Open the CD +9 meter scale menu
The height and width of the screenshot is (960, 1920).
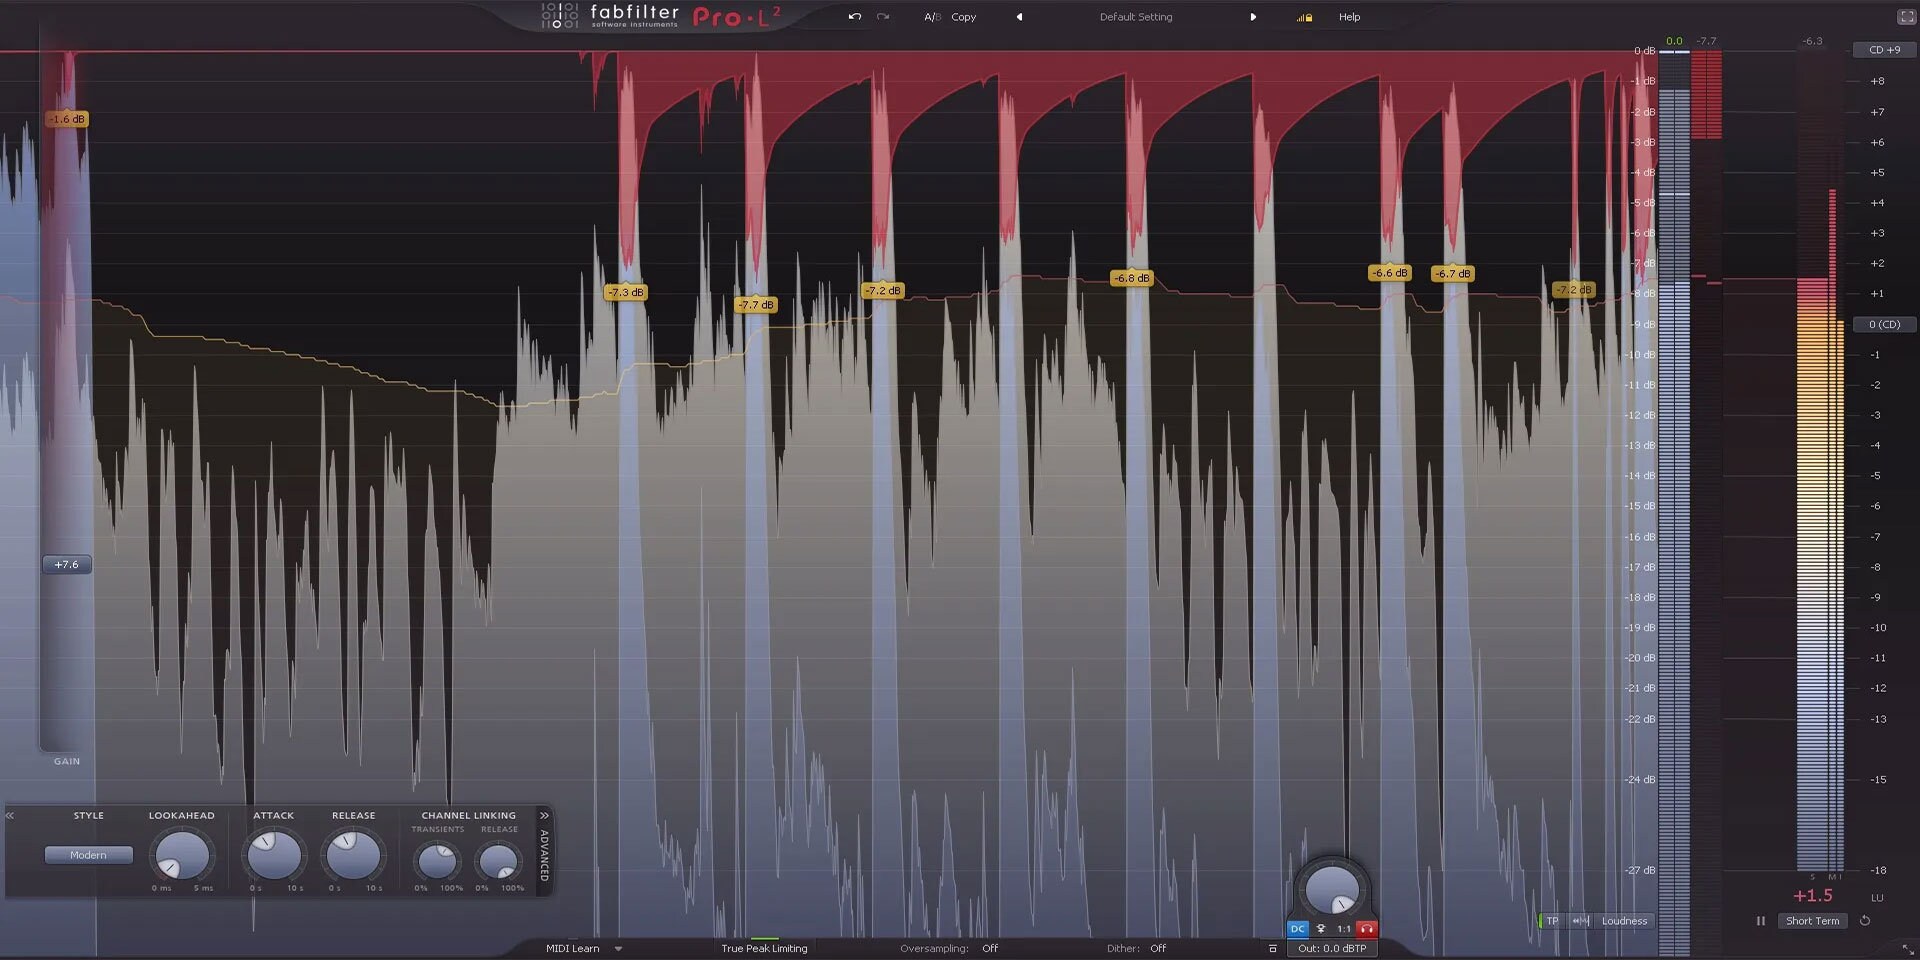coord(1884,50)
